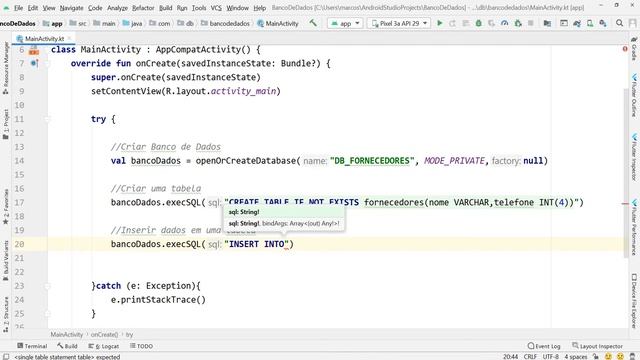This screenshot has width=640, height=360.
Task: Click the onCreate() breadcrumb below the editor
Action: (x=104, y=334)
